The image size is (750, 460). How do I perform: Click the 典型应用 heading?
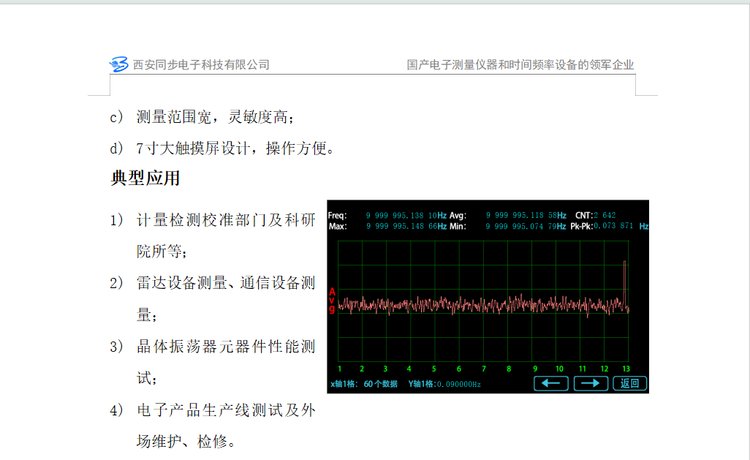click(x=145, y=180)
